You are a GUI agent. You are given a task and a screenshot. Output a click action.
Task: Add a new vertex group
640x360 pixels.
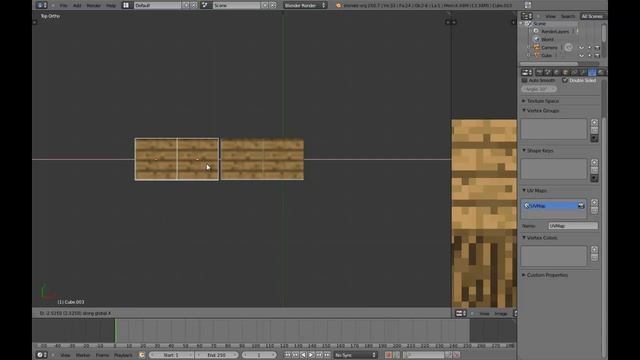click(x=594, y=122)
